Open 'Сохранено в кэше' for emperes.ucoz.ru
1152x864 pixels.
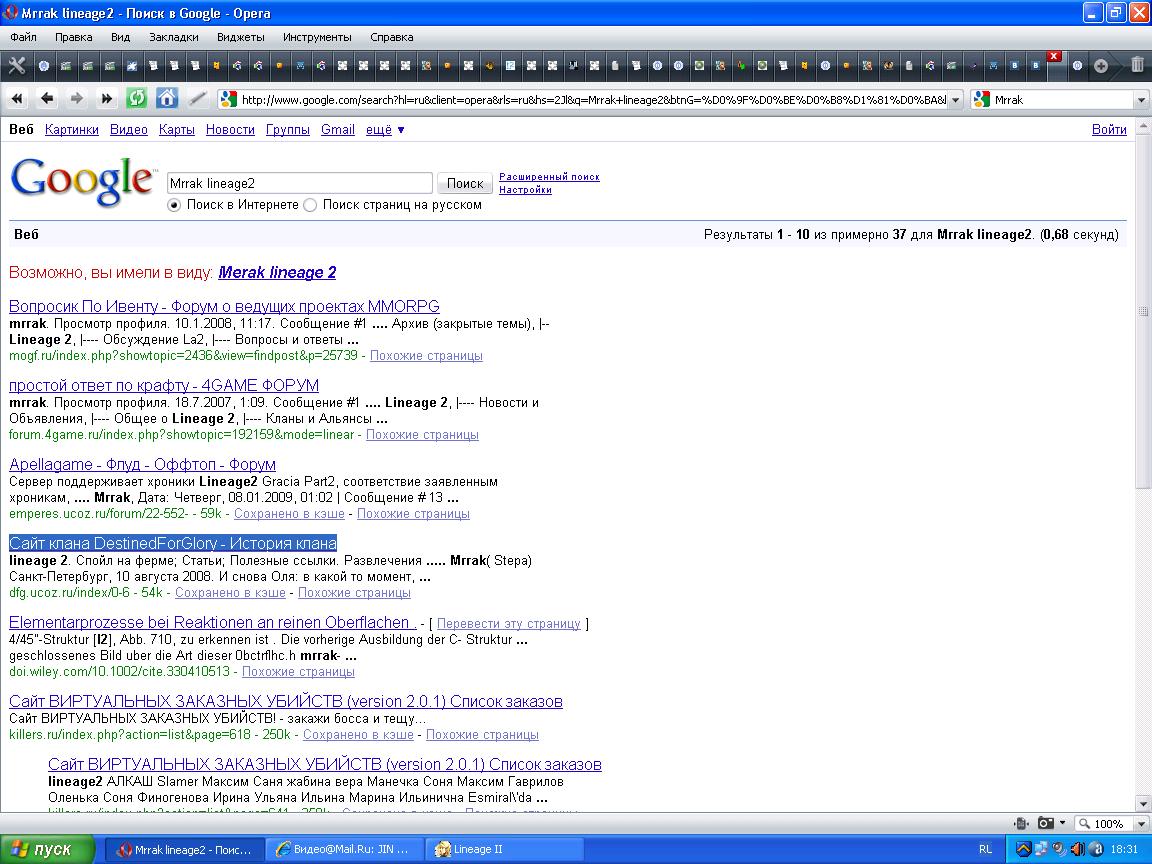(289, 514)
